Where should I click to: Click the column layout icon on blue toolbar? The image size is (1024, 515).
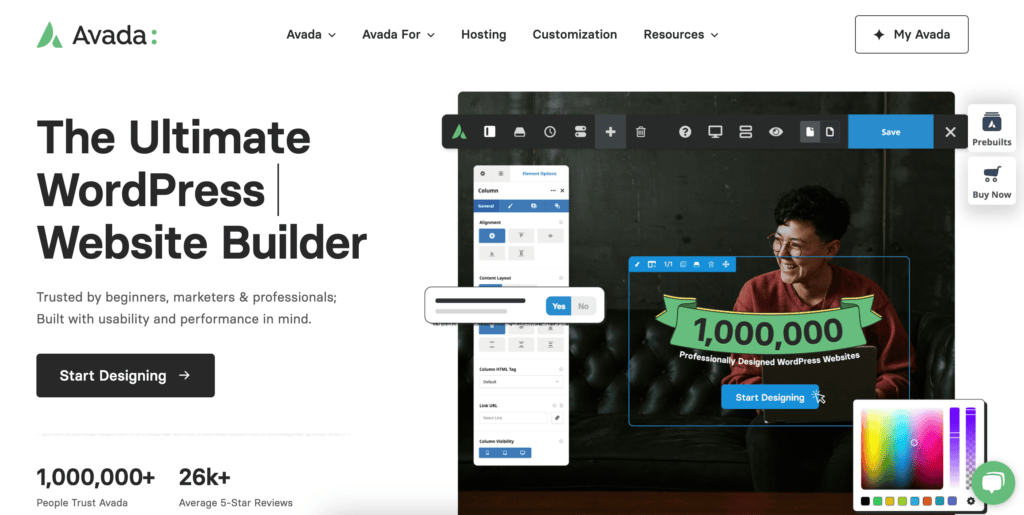click(x=652, y=264)
